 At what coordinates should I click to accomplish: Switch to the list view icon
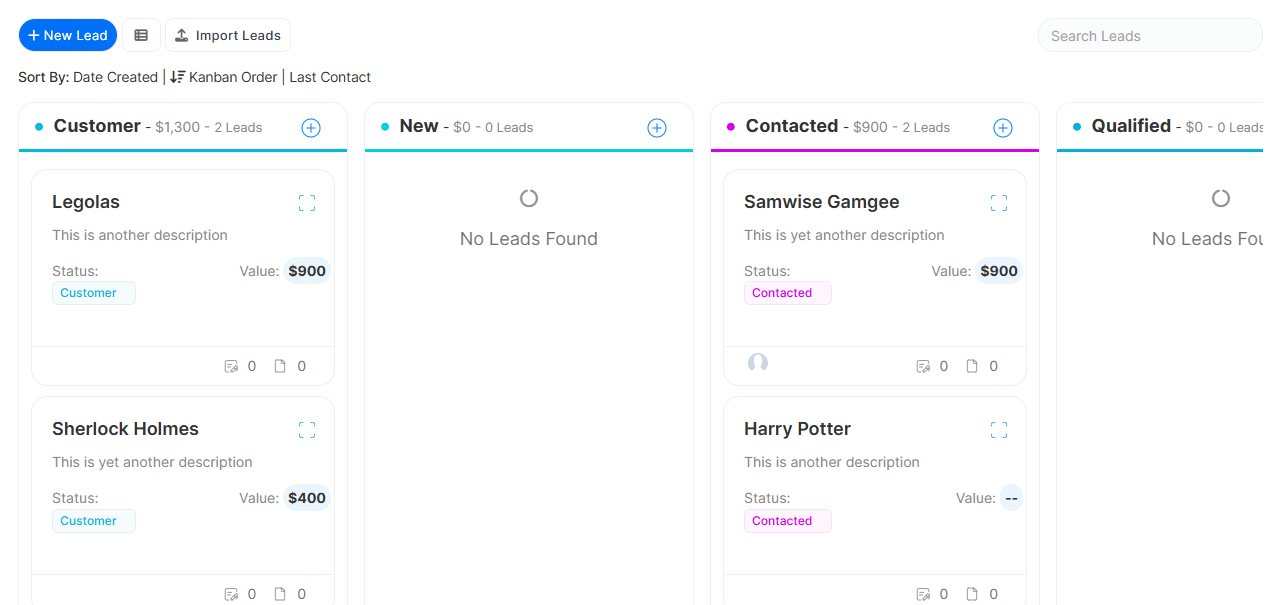coord(141,35)
